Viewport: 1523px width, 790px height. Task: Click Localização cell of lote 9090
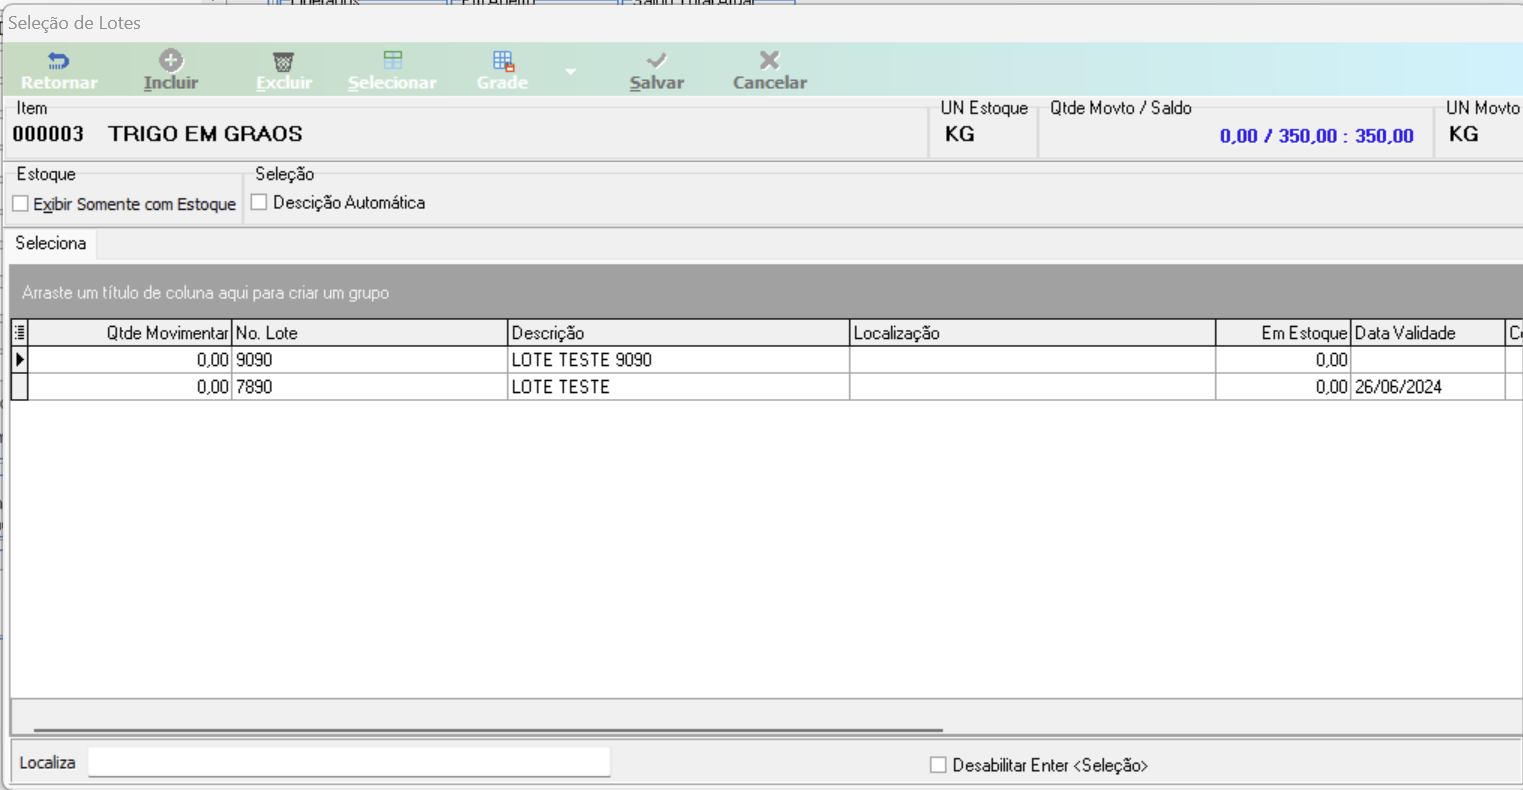(1033, 360)
